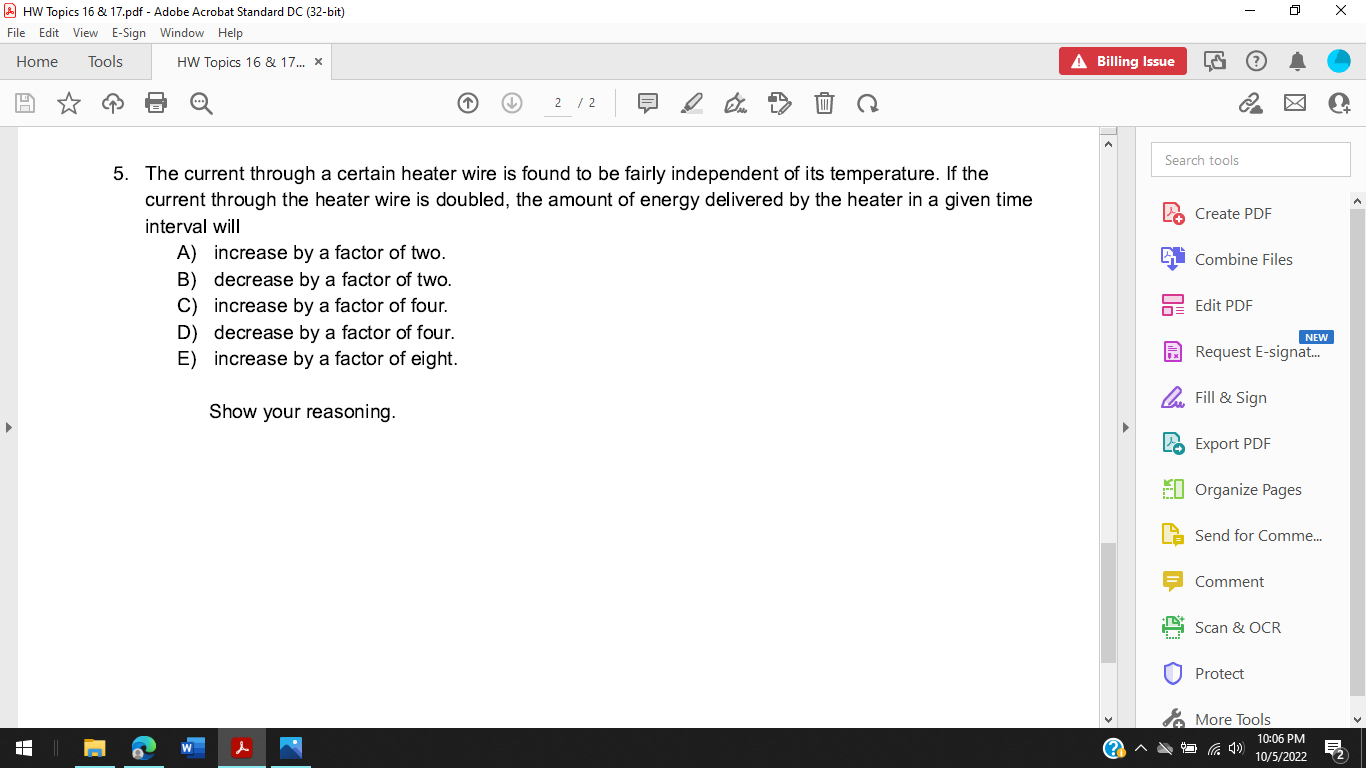This screenshot has height=768, width=1366.
Task: Open the Billing Issue notice
Action: pos(1122,61)
